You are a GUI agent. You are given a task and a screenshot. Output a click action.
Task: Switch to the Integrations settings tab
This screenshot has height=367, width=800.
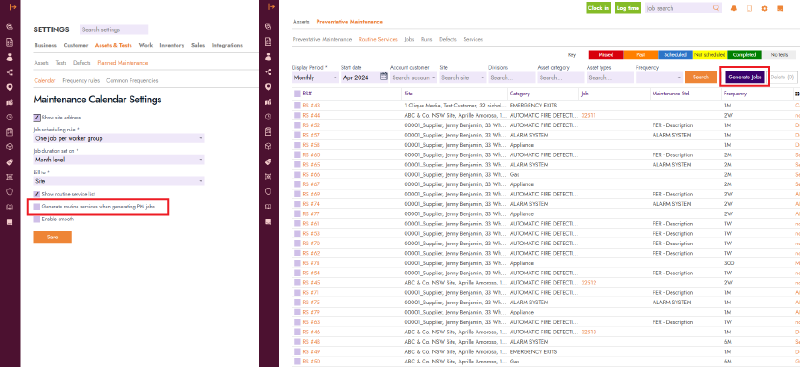227,45
